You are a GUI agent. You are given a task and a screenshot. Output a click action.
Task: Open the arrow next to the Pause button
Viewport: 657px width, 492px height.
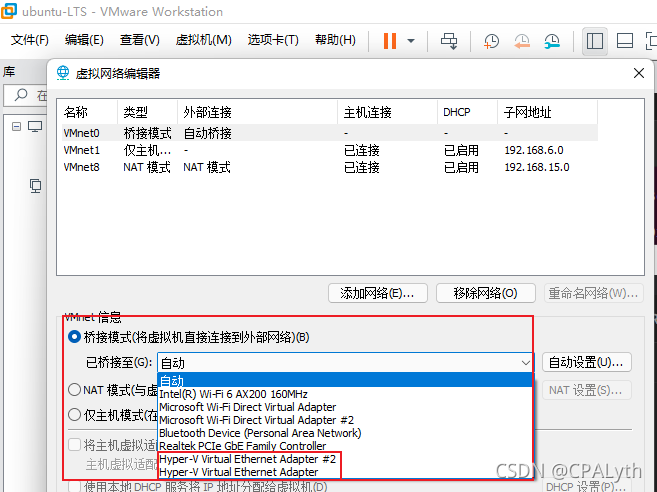click(x=412, y=41)
